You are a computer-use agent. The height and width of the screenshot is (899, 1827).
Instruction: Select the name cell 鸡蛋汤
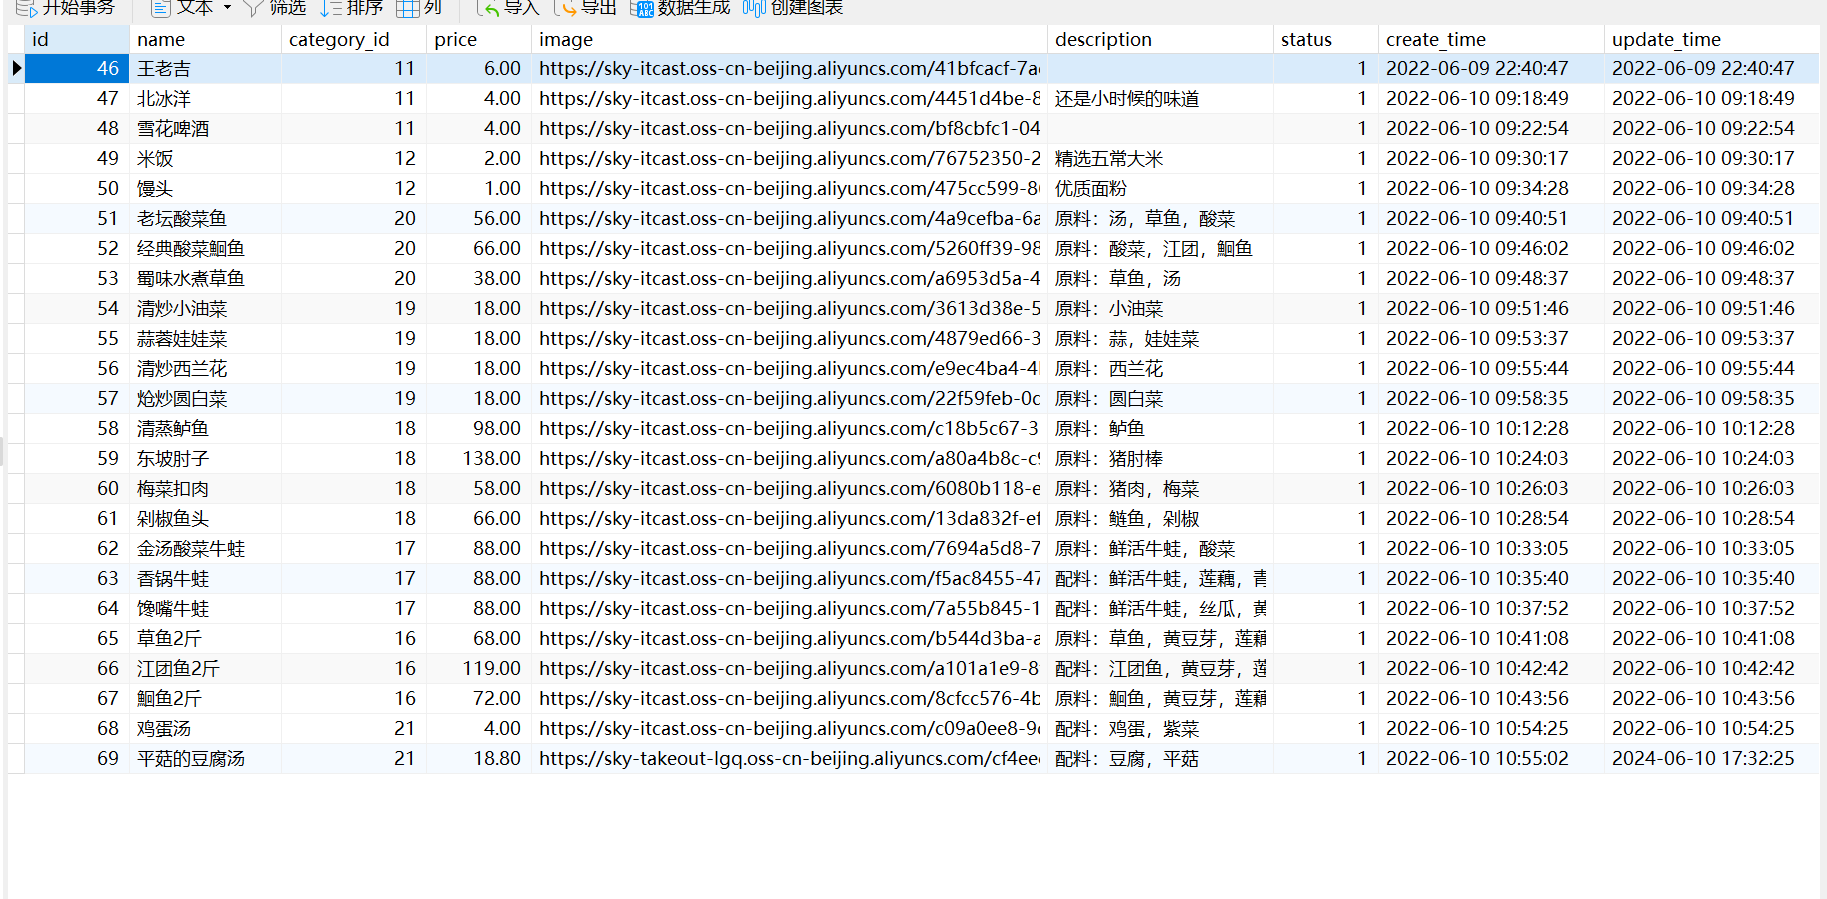pyautogui.click(x=205, y=728)
